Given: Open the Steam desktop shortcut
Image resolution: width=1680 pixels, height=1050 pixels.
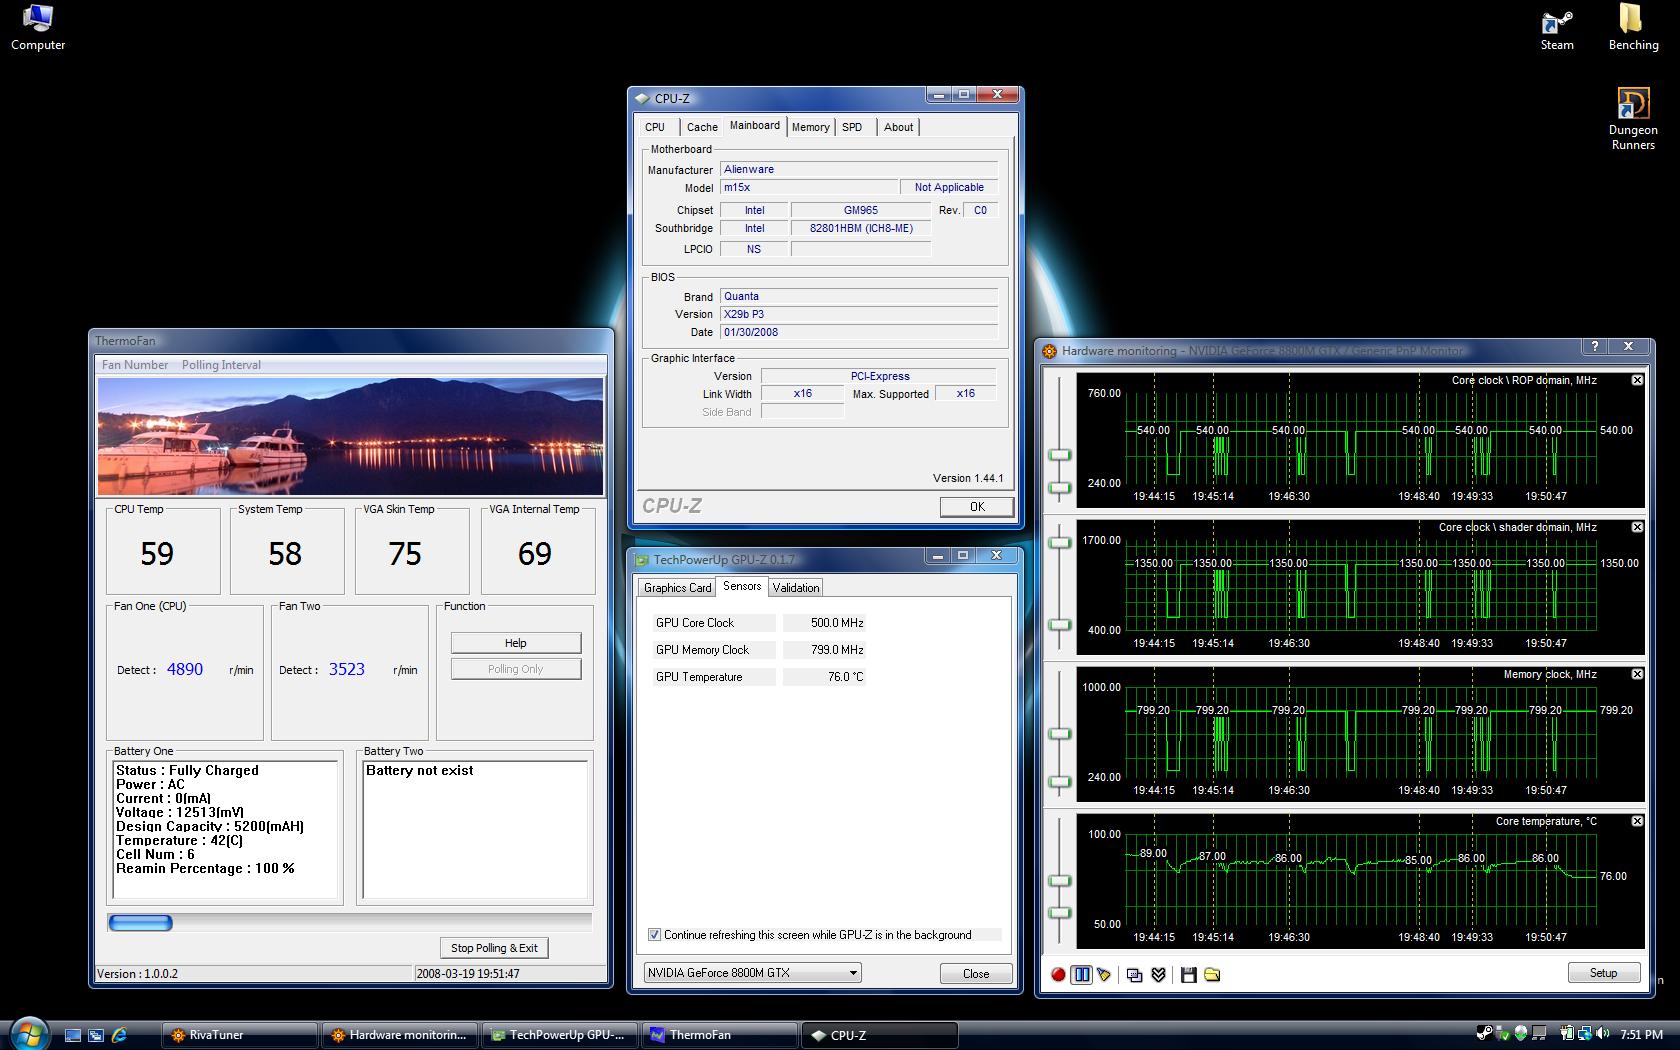Looking at the screenshot, I should click(x=1557, y=30).
